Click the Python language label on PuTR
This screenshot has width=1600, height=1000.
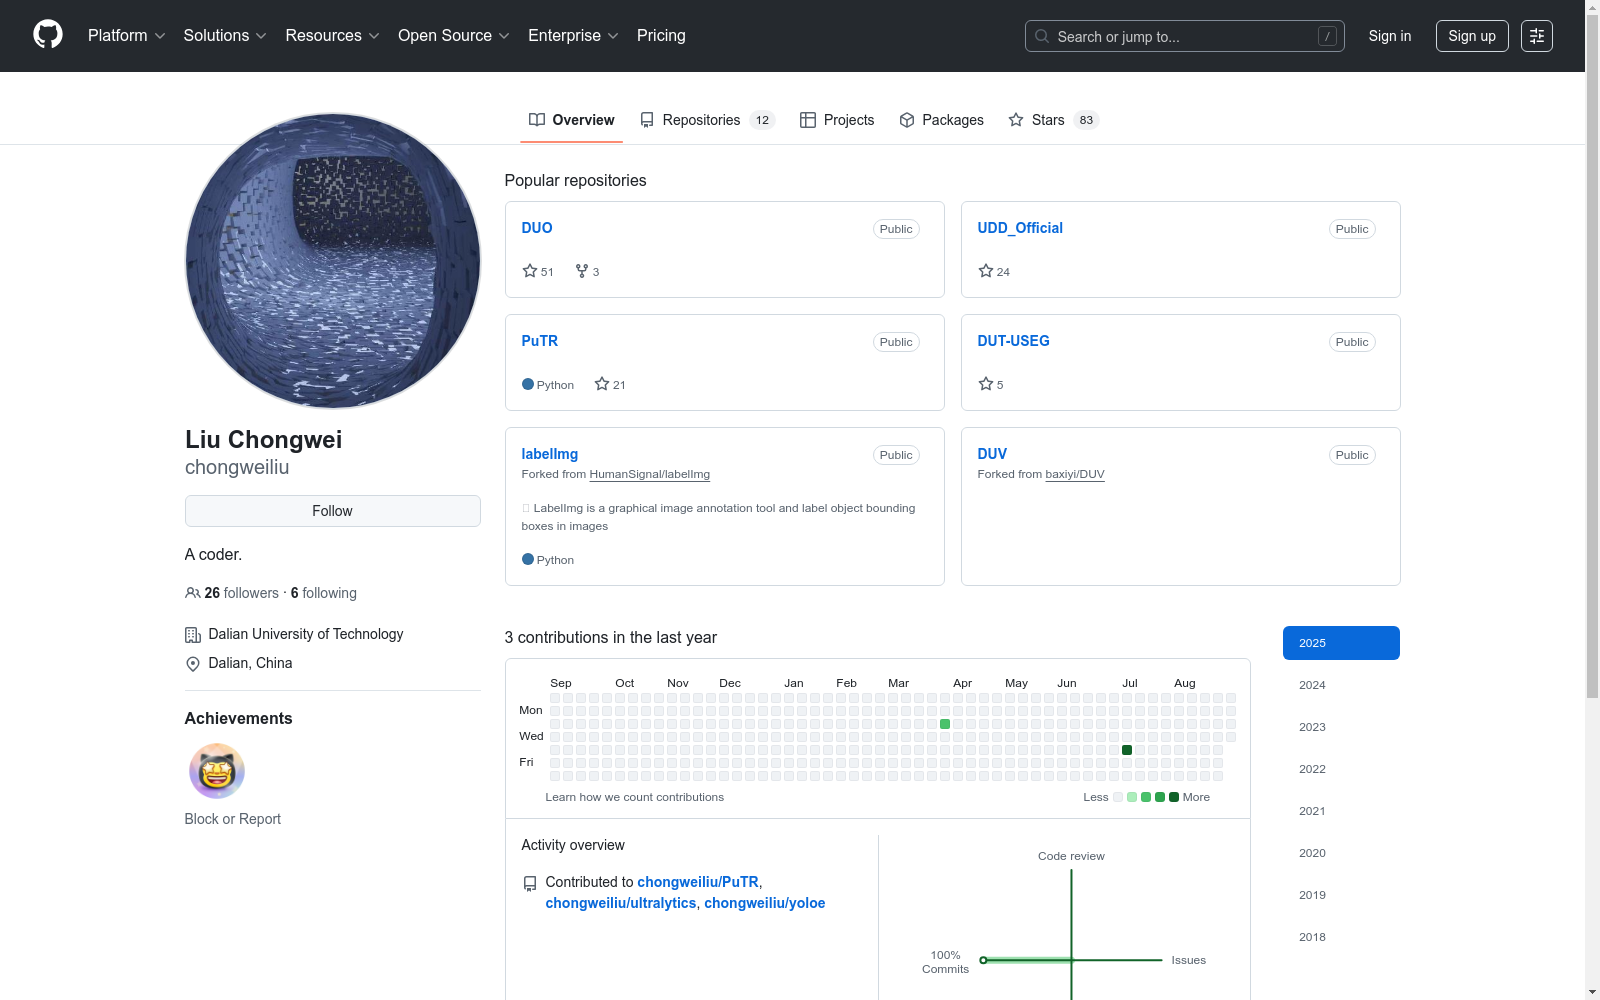click(x=555, y=385)
